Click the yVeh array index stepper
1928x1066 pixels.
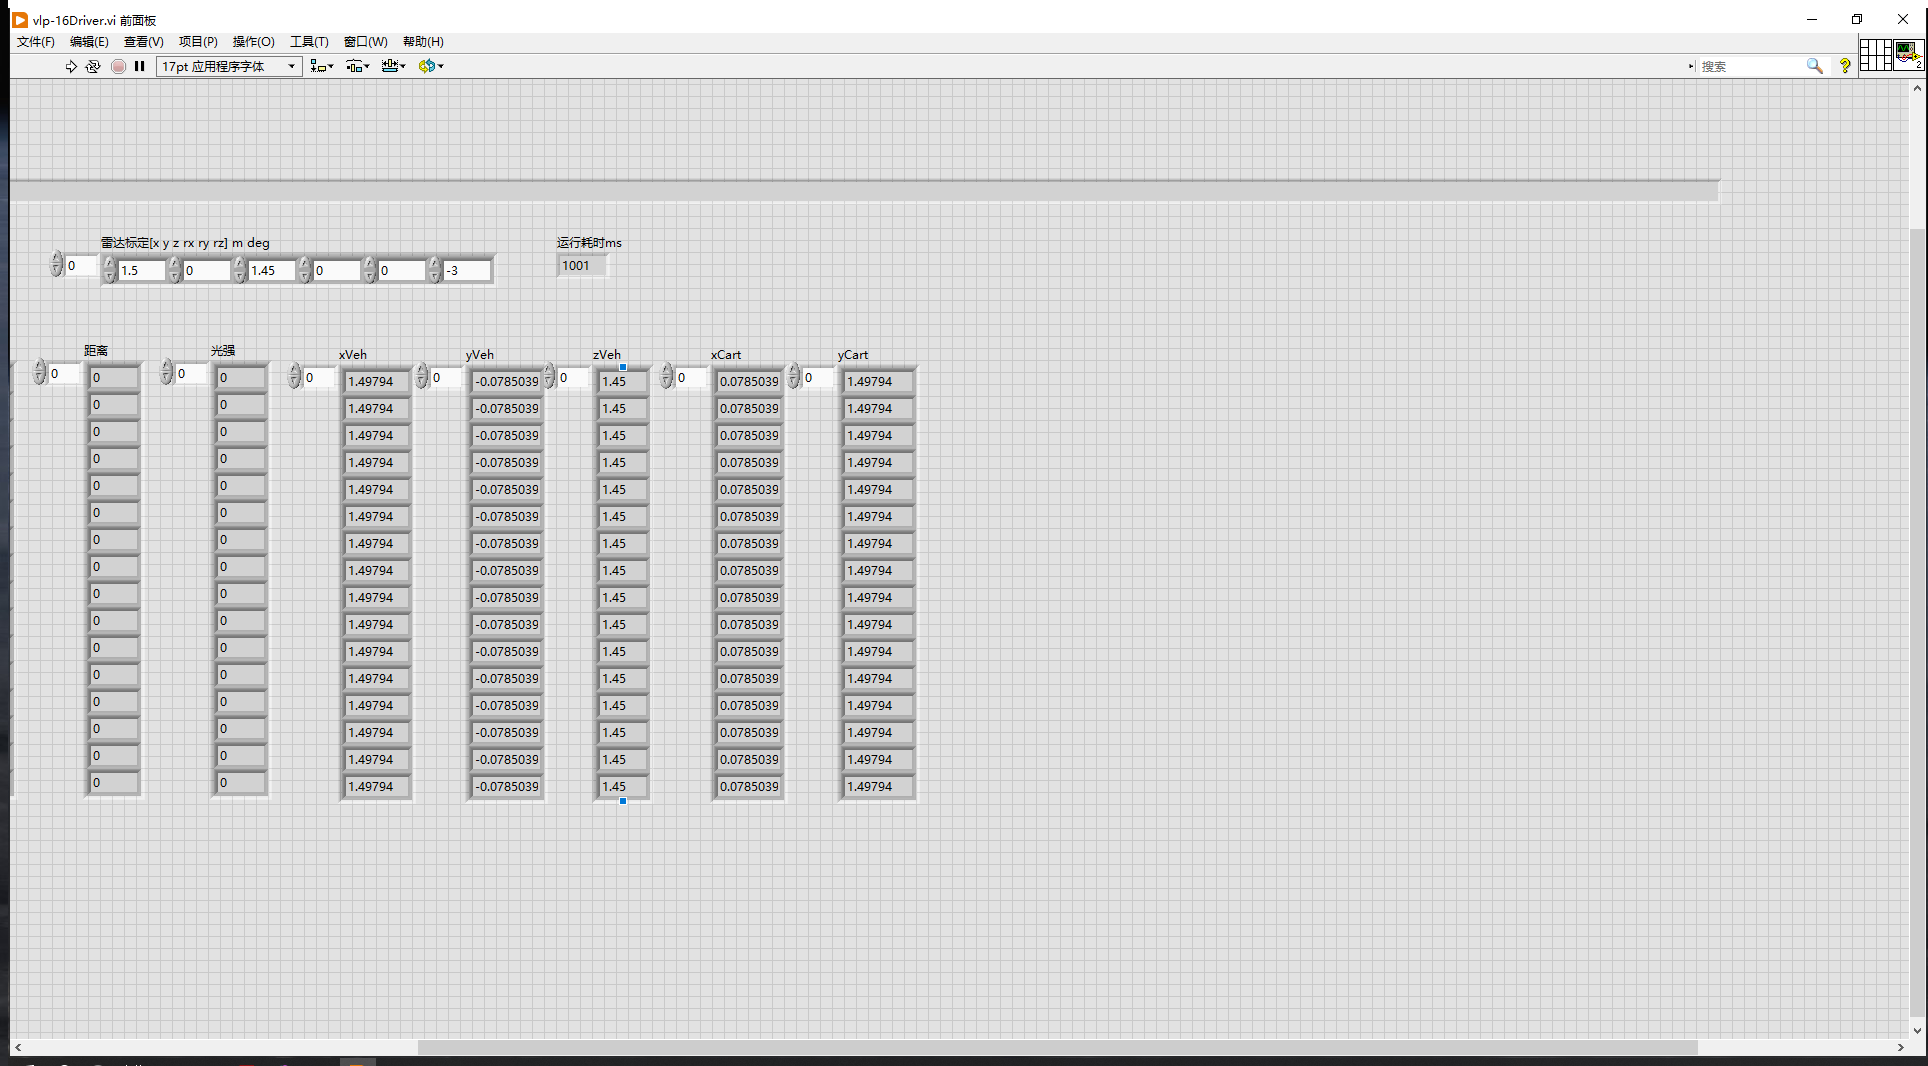421,377
